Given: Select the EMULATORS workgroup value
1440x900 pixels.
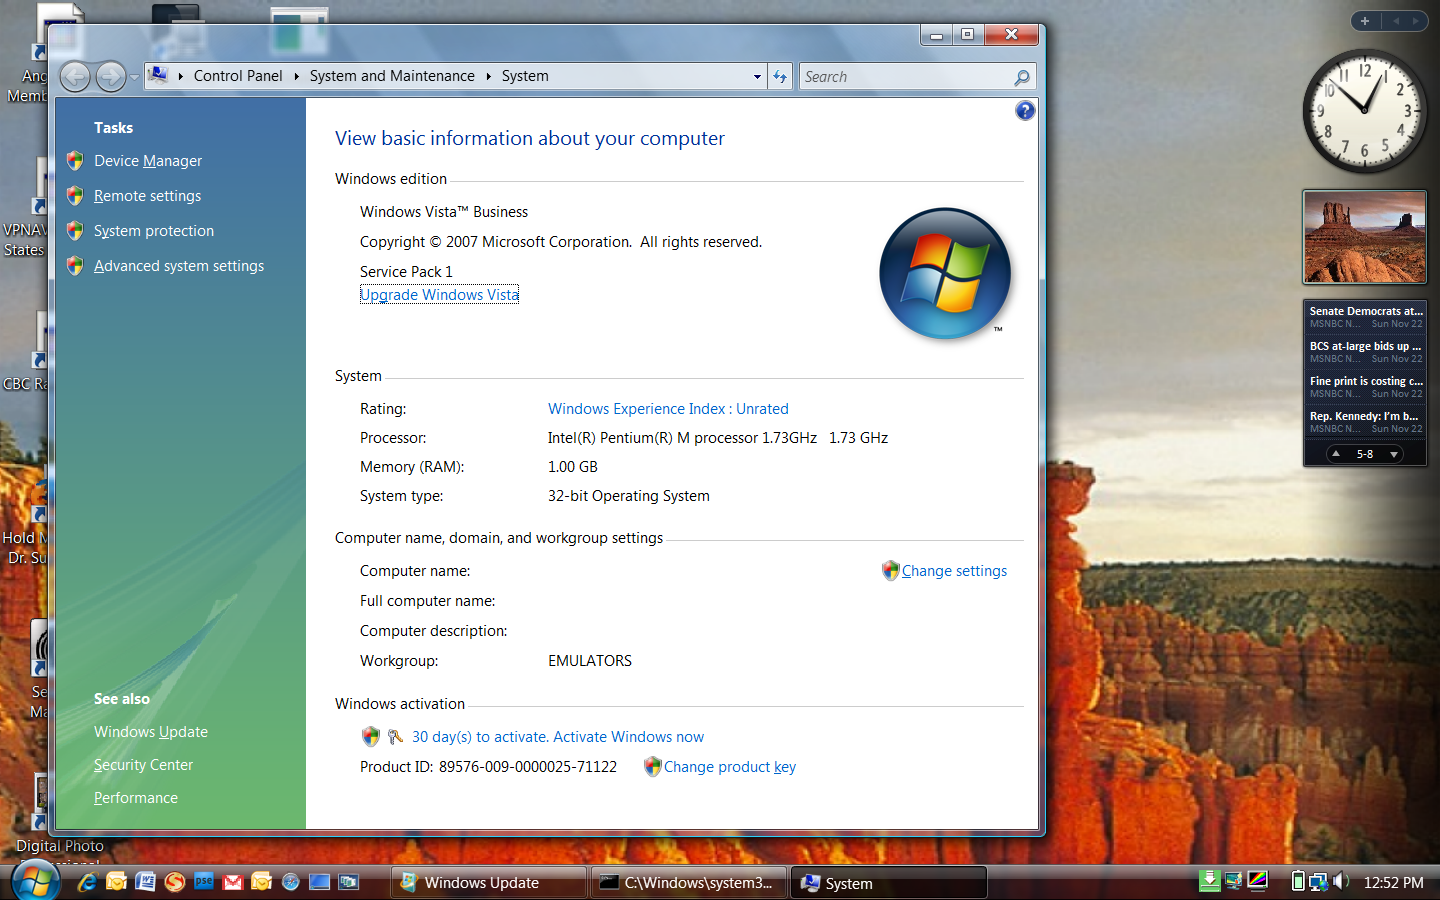Looking at the screenshot, I should tap(590, 661).
